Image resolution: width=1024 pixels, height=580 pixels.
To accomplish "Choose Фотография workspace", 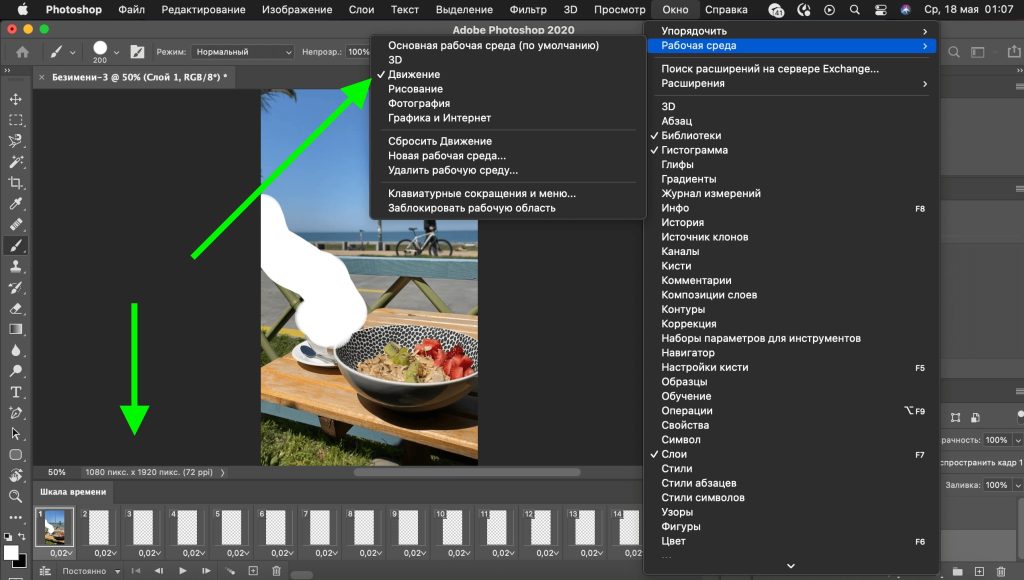I will [418, 103].
